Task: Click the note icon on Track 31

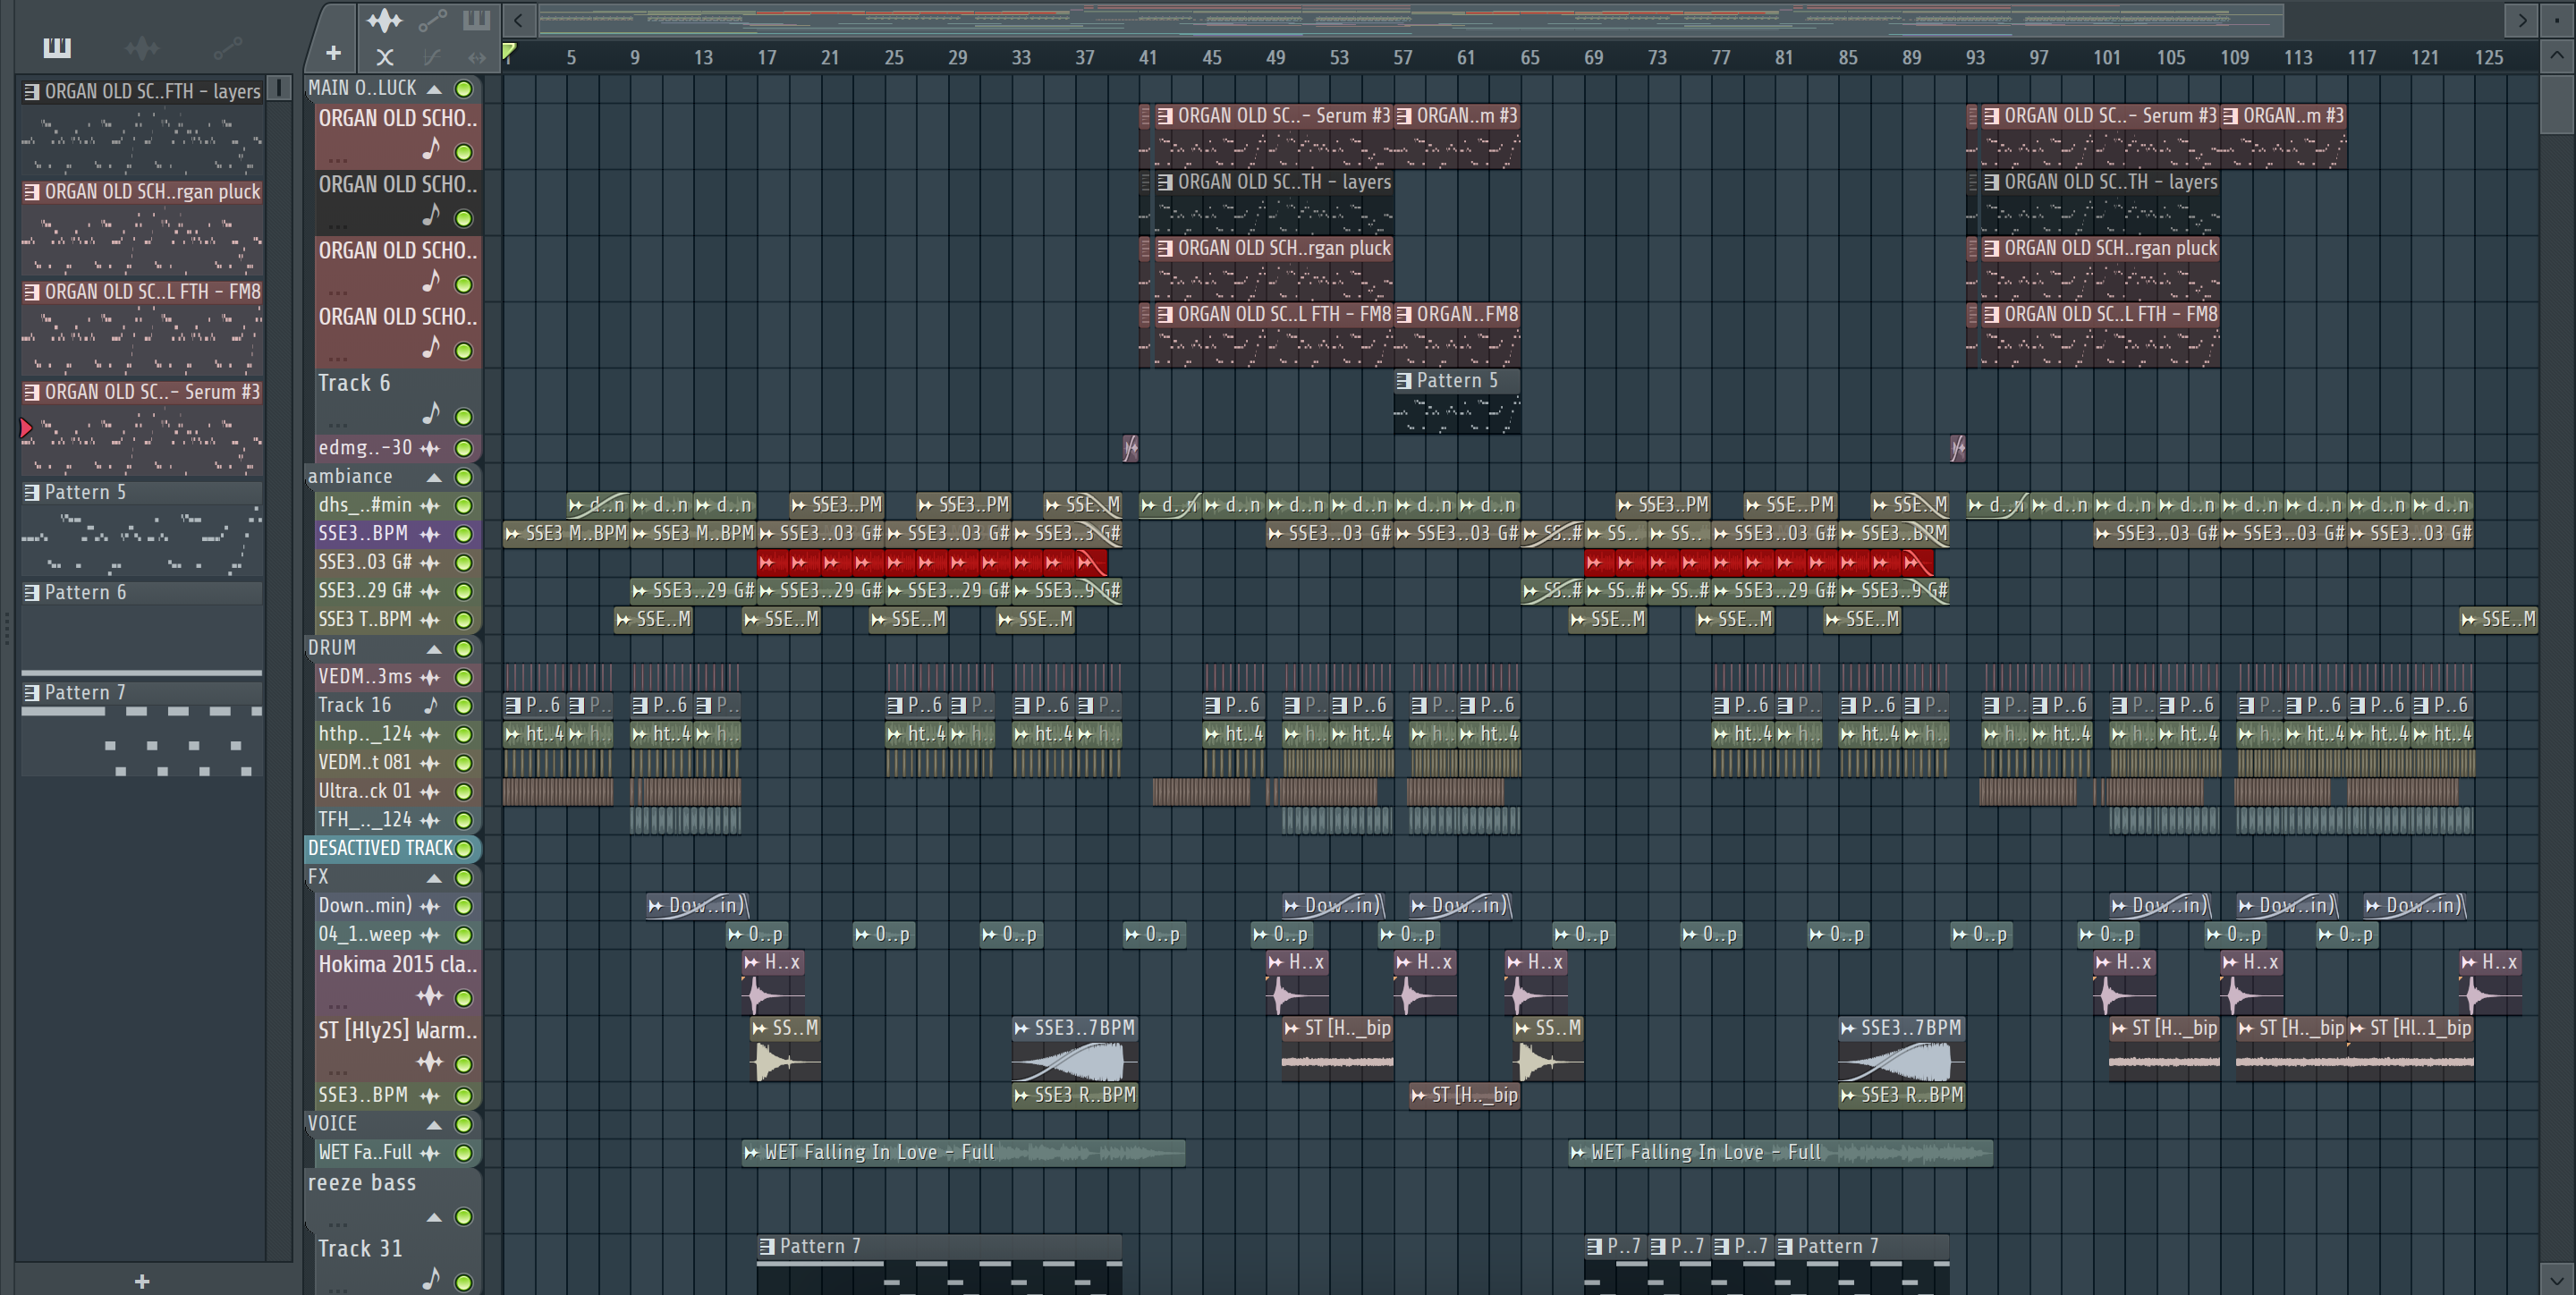Action: [x=431, y=1278]
